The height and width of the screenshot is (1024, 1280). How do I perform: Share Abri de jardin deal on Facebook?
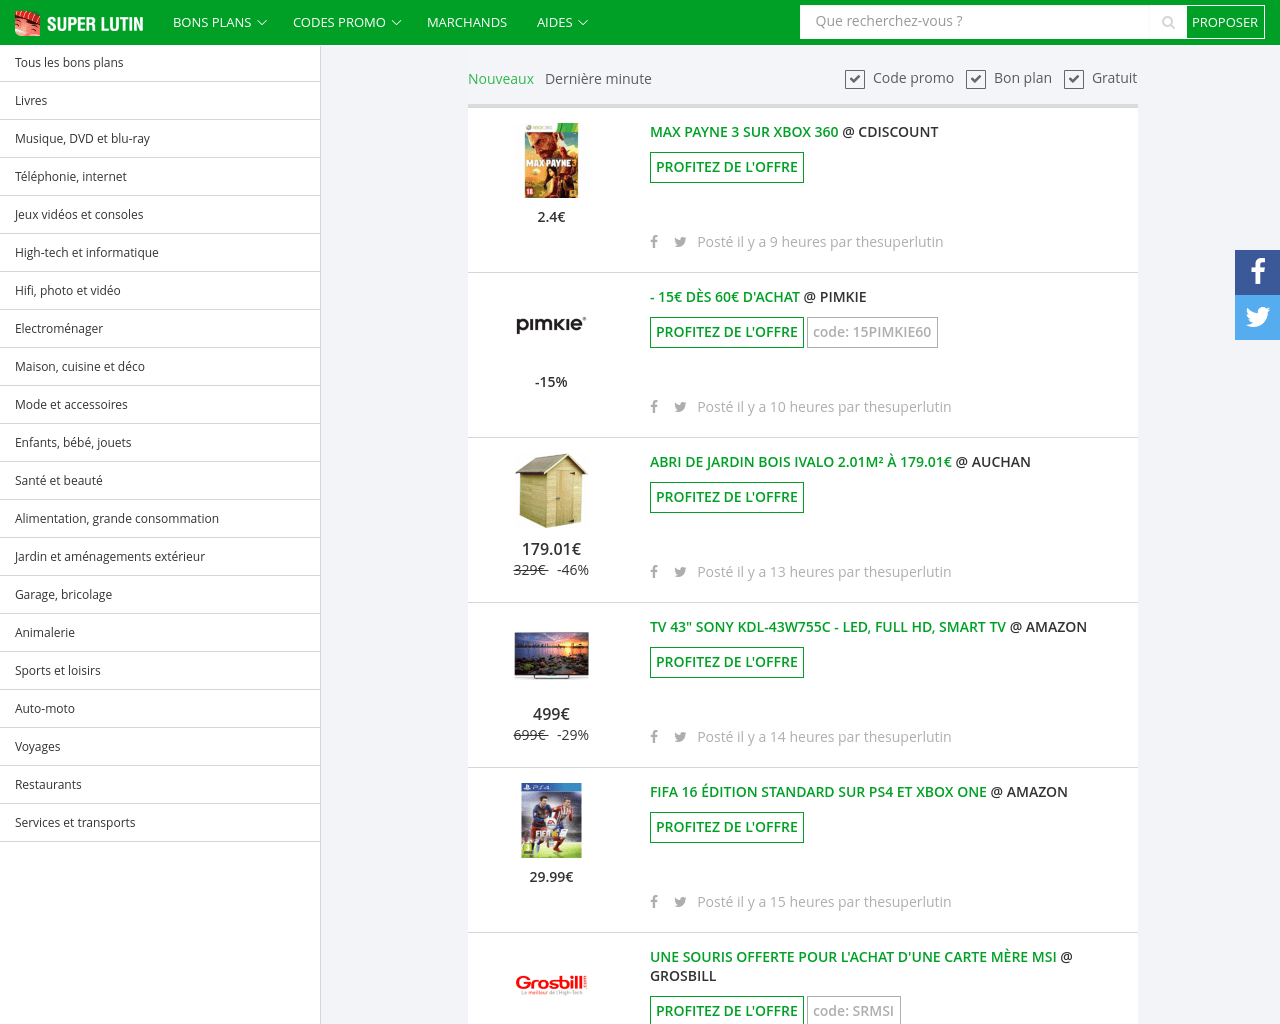click(x=654, y=572)
